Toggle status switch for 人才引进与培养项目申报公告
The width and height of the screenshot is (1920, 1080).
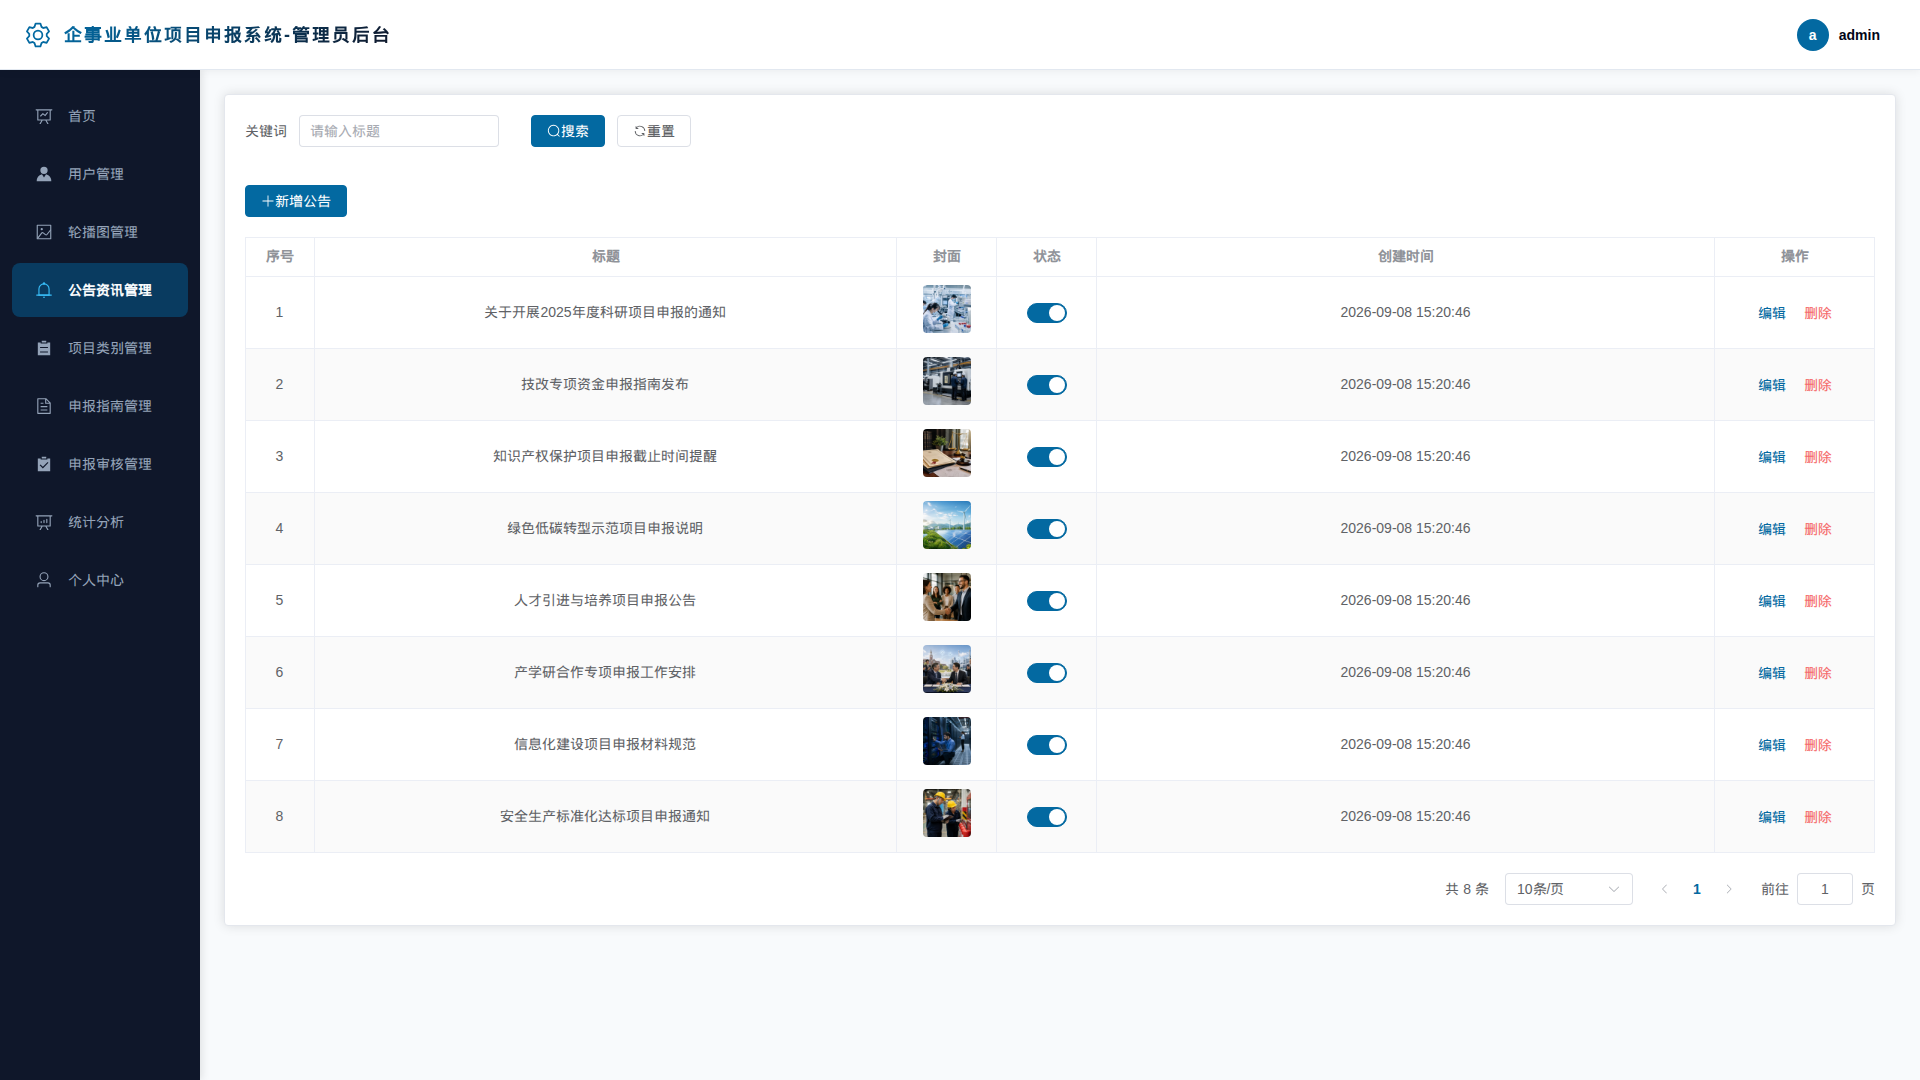coord(1047,601)
